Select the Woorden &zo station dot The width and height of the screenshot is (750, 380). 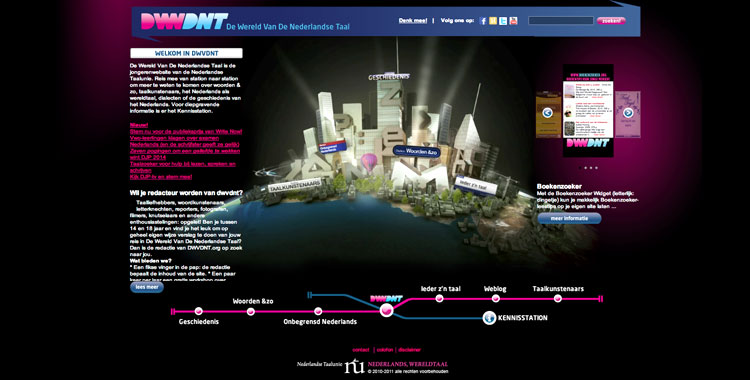(x=251, y=312)
